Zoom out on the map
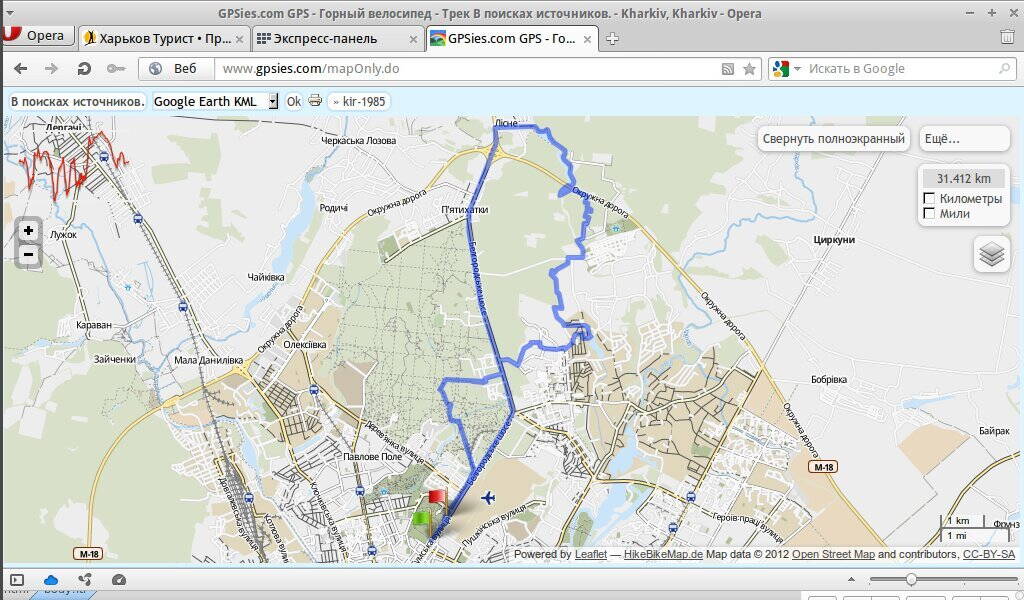 pos(28,254)
